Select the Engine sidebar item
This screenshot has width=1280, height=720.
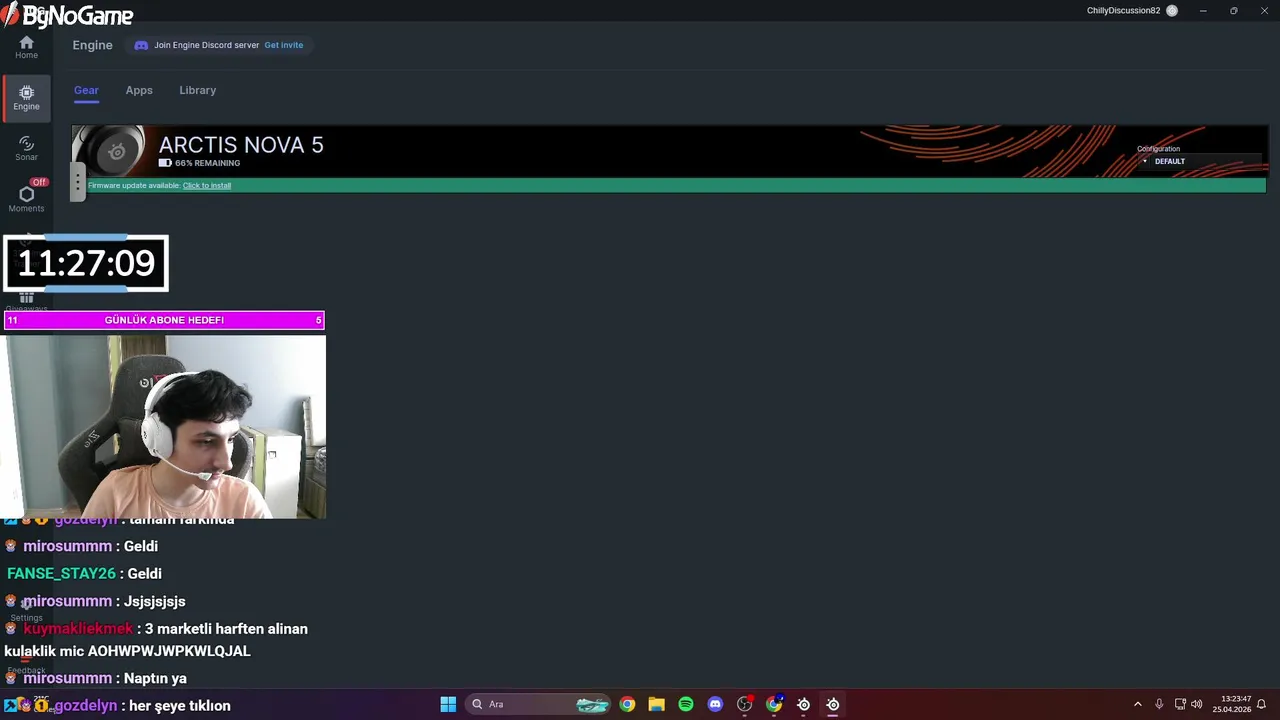pos(26,97)
